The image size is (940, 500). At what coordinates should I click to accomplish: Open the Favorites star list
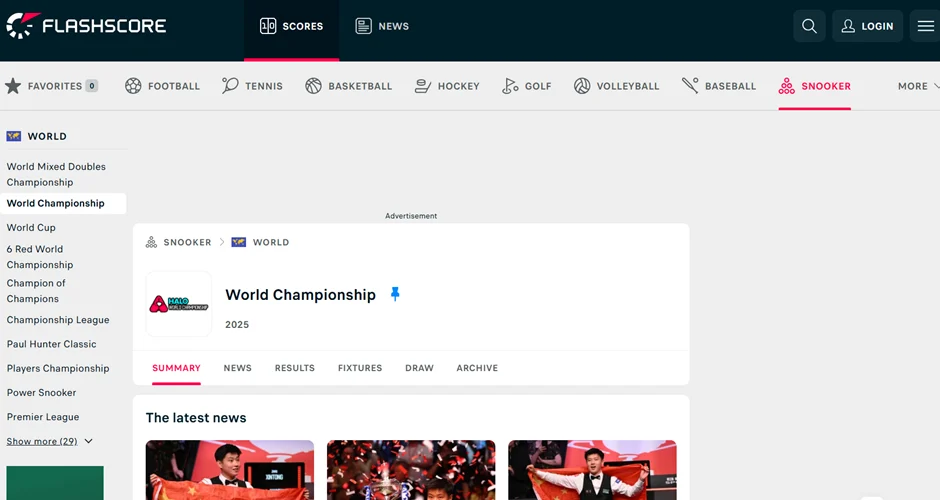[13, 86]
